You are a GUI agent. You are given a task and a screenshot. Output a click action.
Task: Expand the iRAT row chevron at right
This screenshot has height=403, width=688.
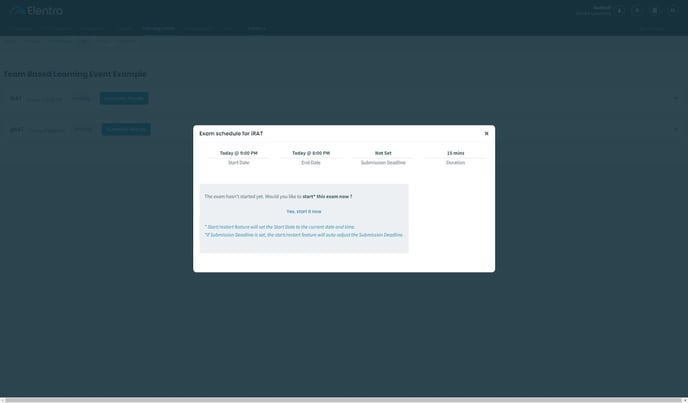[x=675, y=98]
